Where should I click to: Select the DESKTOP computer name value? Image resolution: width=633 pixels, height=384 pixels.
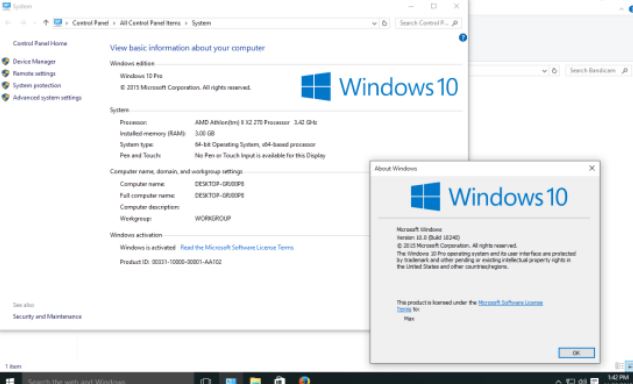219,184
